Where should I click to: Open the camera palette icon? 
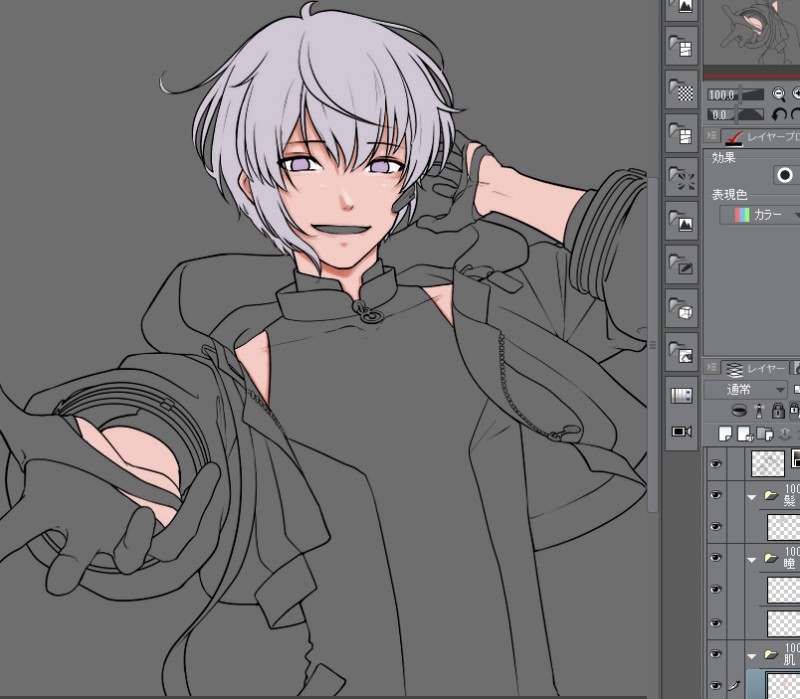click(x=681, y=432)
